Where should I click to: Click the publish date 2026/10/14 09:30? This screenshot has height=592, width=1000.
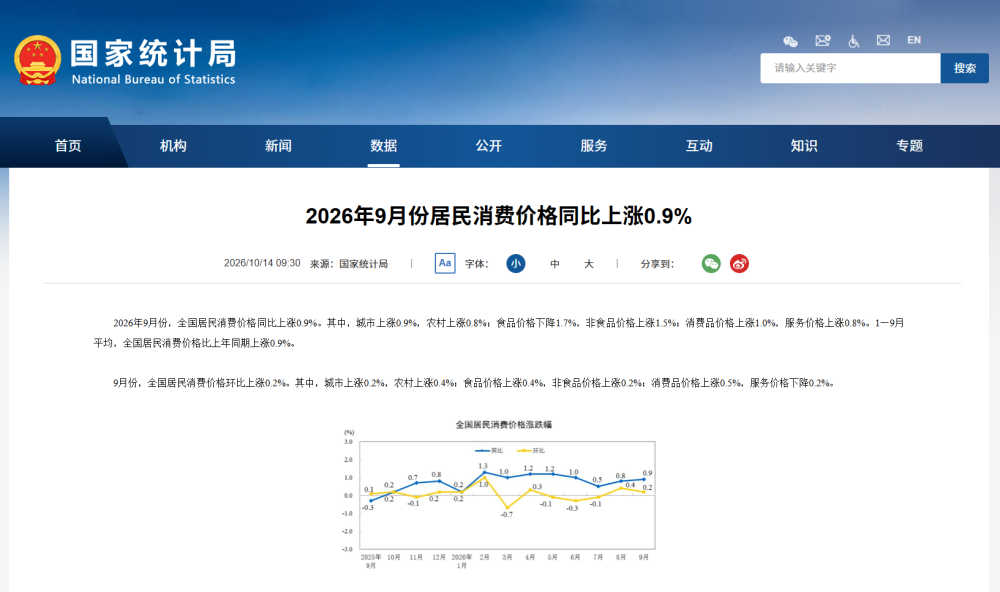(262, 263)
